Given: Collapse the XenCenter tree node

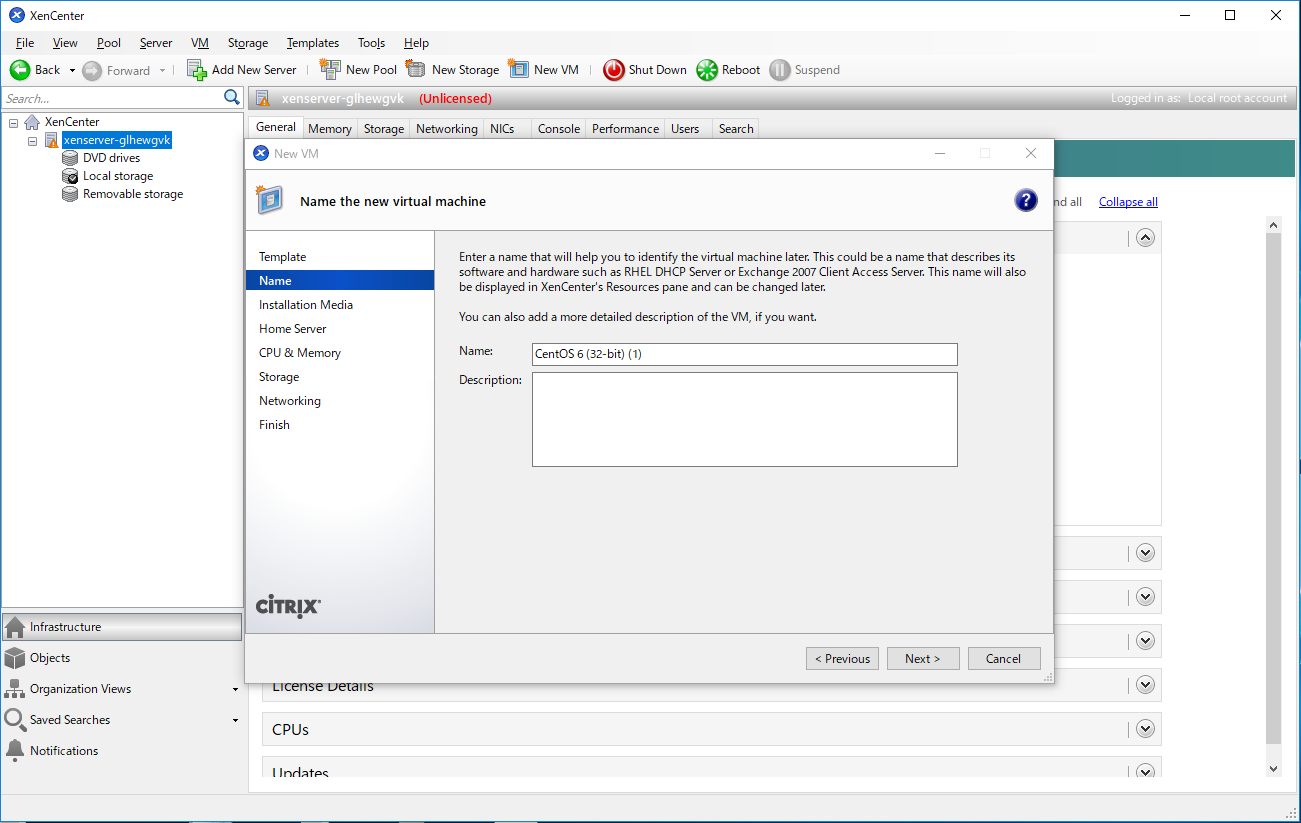Looking at the screenshot, I should pyautogui.click(x=14, y=122).
